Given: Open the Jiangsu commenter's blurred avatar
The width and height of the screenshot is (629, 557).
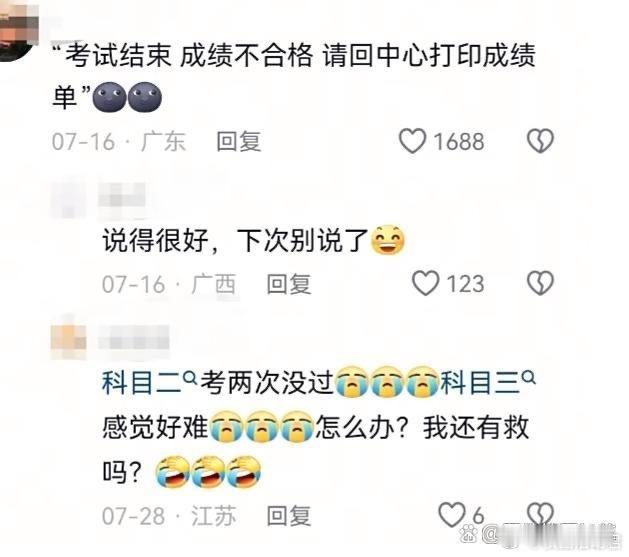Looking at the screenshot, I should [x=68, y=342].
